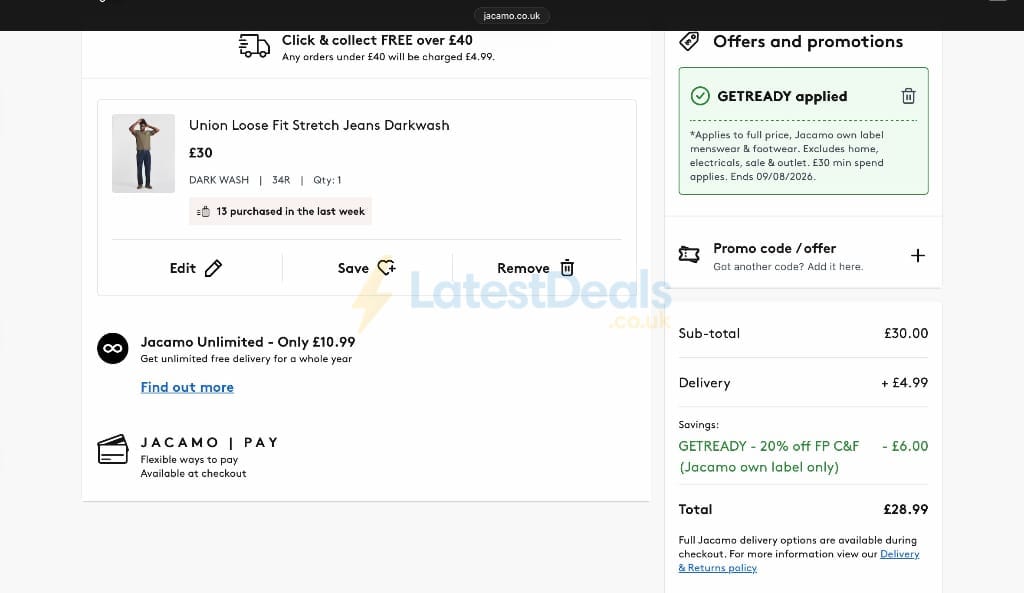The height and width of the screenshot is (593, 1024).
Task: Click the Remove trash can icon
Action: click(568, 268)
